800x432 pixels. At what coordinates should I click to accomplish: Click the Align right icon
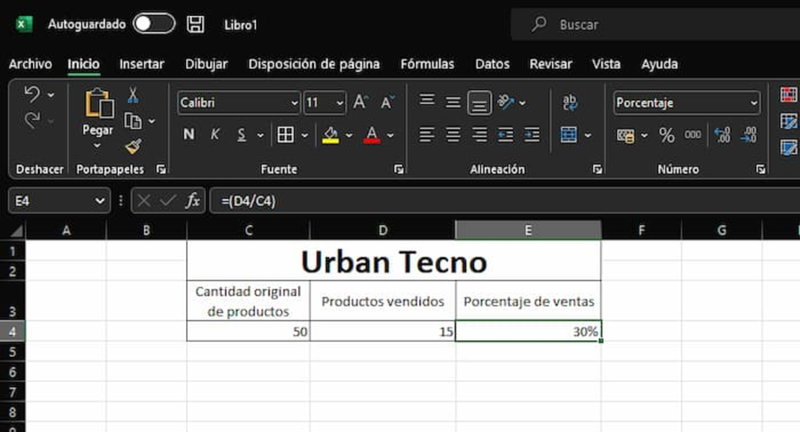point(479,135)
